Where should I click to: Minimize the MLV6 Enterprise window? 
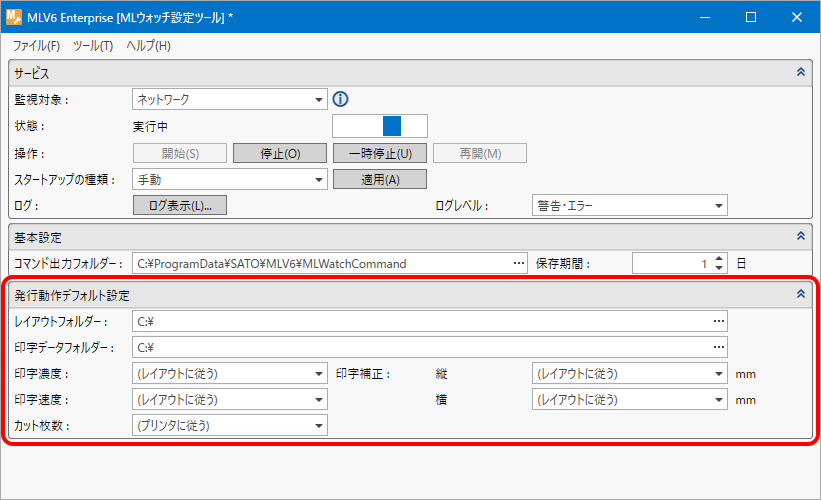(x=705, y=17)
